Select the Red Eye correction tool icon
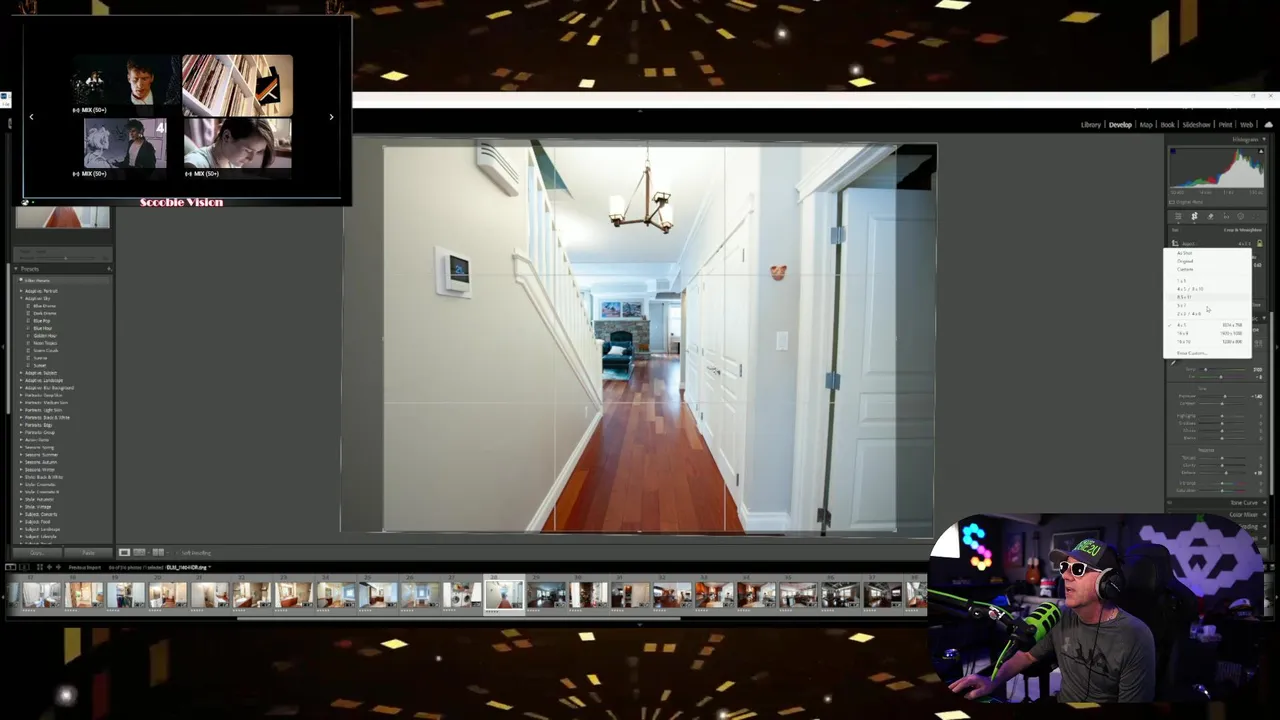This screenshot has height=720, width=1280. pyautogui.click(x=1226, y=216)
